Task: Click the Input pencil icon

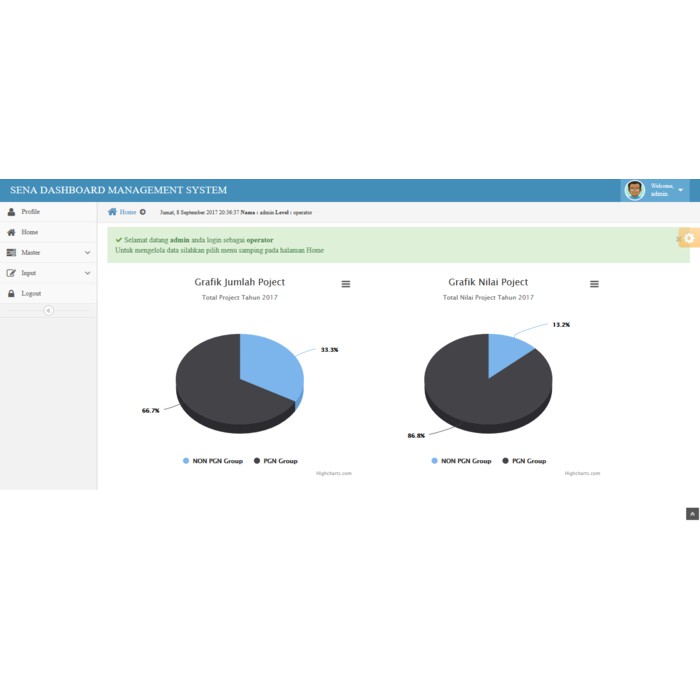Action: (11, 273)
